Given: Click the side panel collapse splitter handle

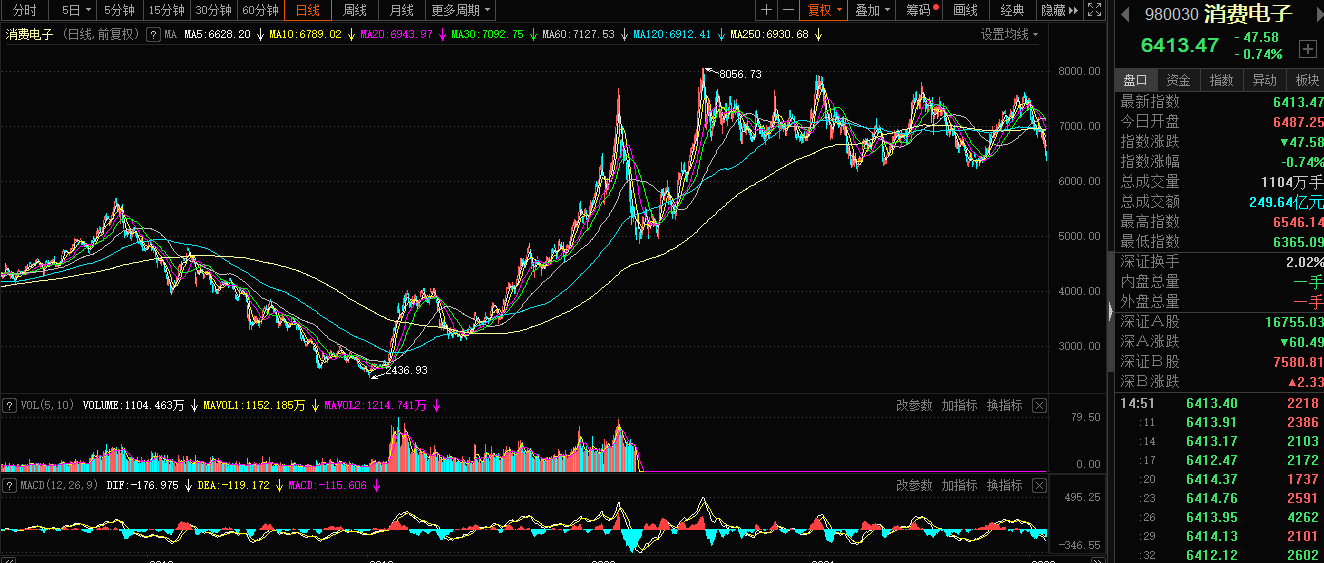Looking at the screenshot, I should 1110,313.
